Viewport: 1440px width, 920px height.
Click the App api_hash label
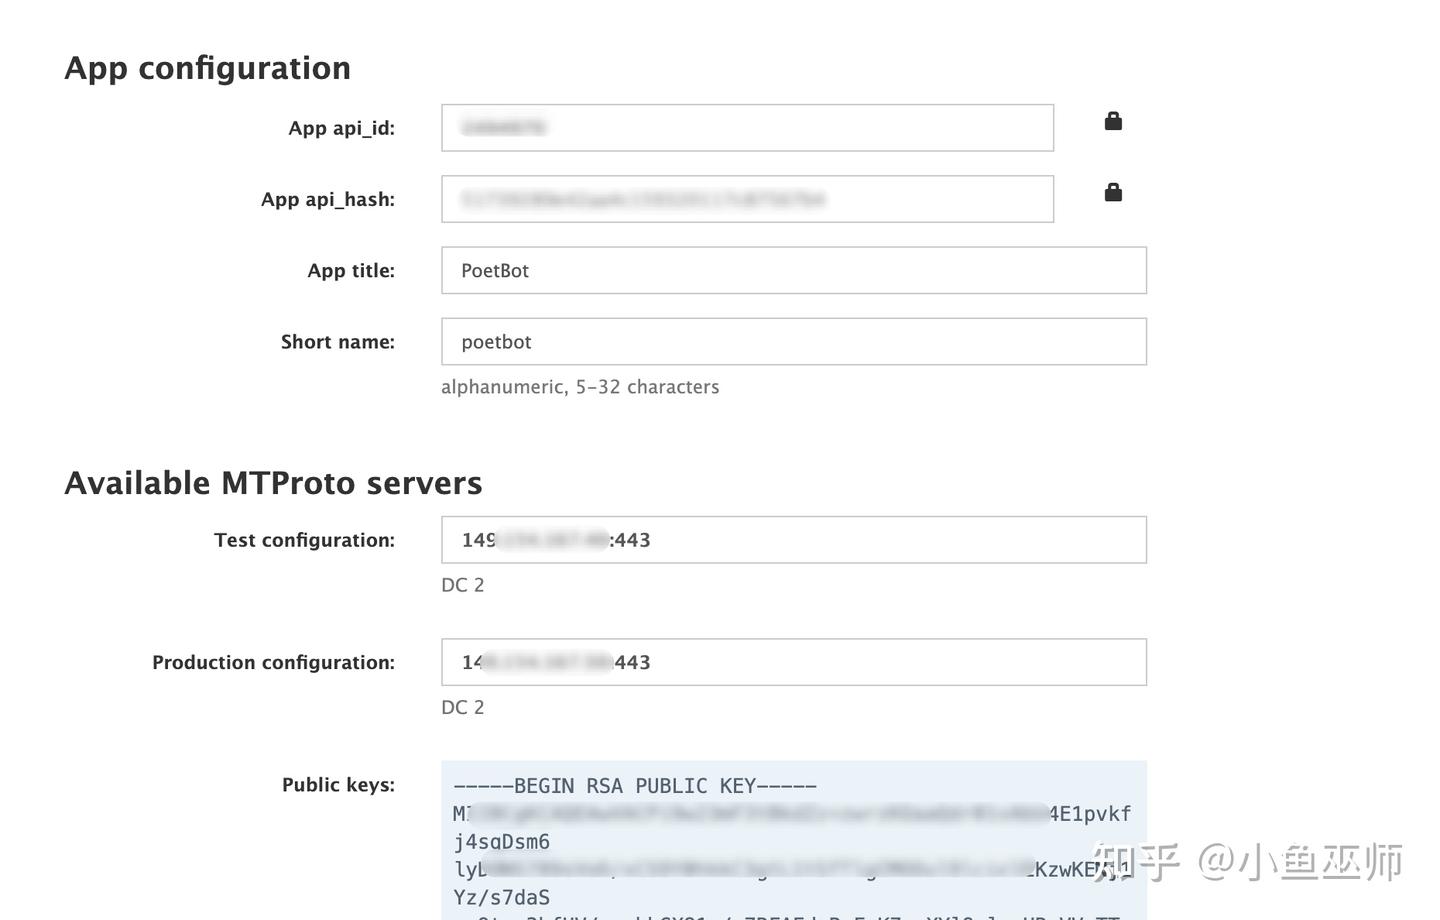pyautogui.click(x=327, y=199)
